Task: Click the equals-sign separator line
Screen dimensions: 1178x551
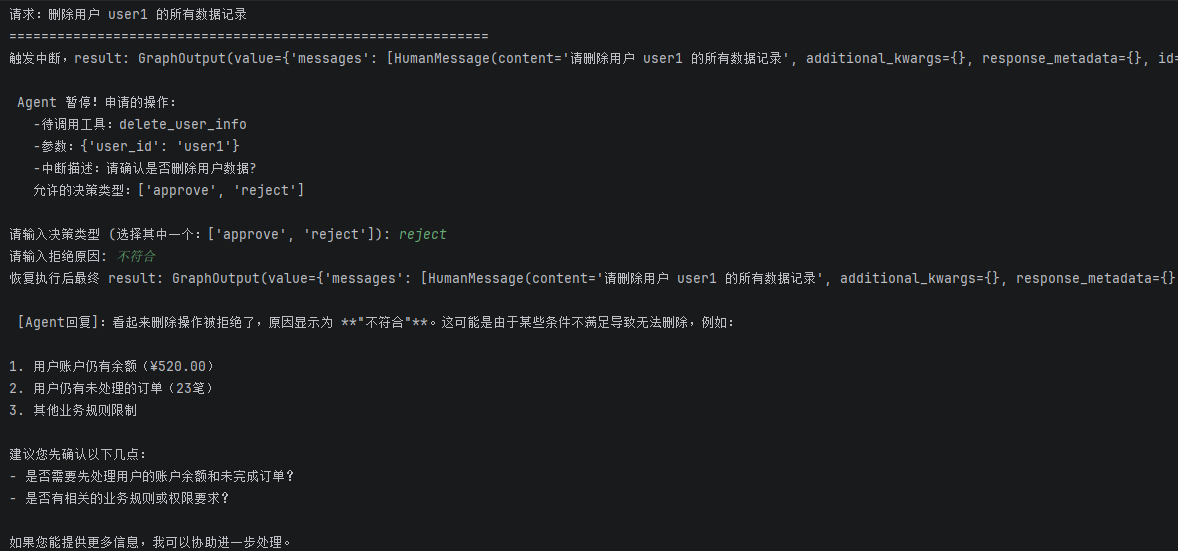Action: 249,36
